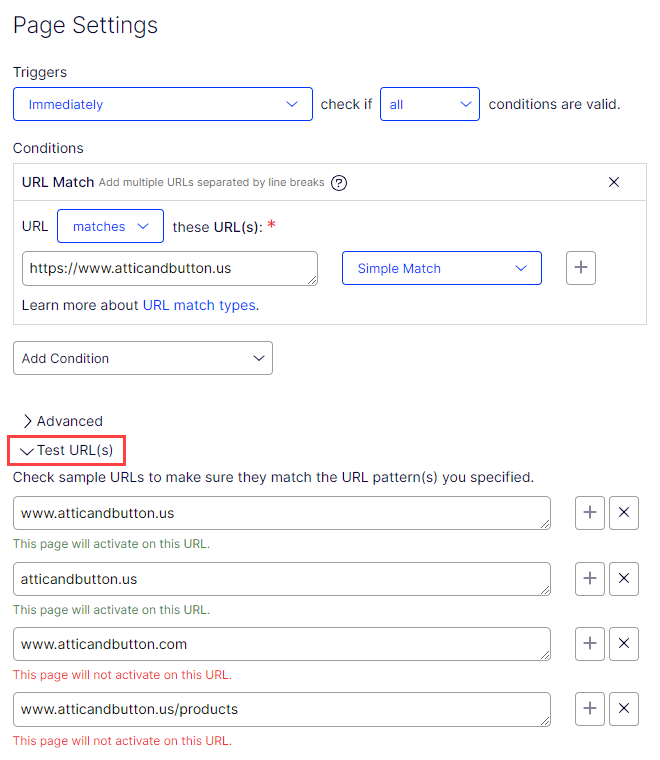Screen dimensions: 660x760
Task: Add row after atticandbutton.us test URL
Action: coord(590,578)
